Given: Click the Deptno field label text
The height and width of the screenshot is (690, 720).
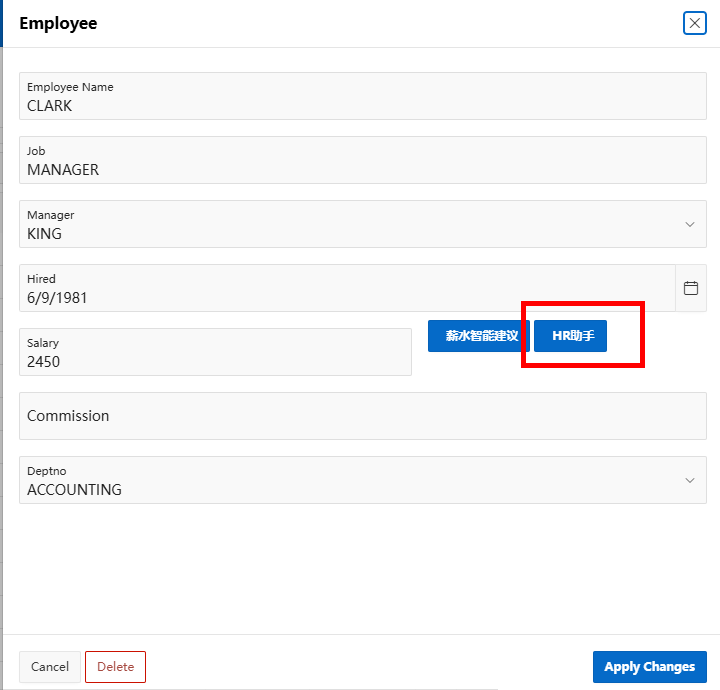Looking at the screenshot, I should tap(47, 471).
